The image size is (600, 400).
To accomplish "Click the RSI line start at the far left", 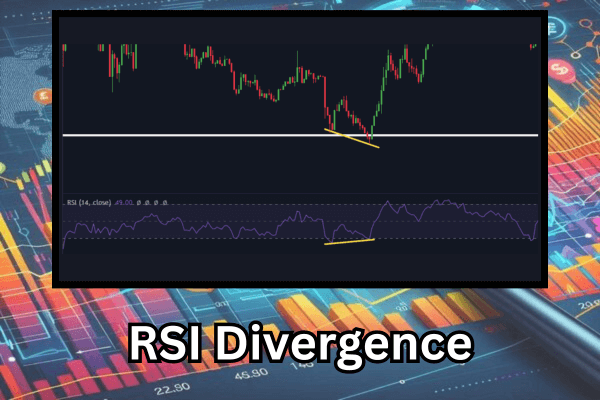I will coord(65,243).
